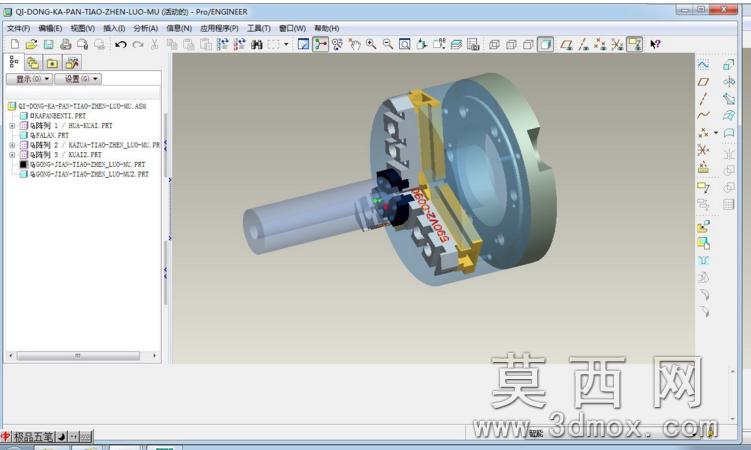The width and height of the screenshot is (751, 450).
Task: Open the 帮助(H) menu
Action: tap(327, 28)
